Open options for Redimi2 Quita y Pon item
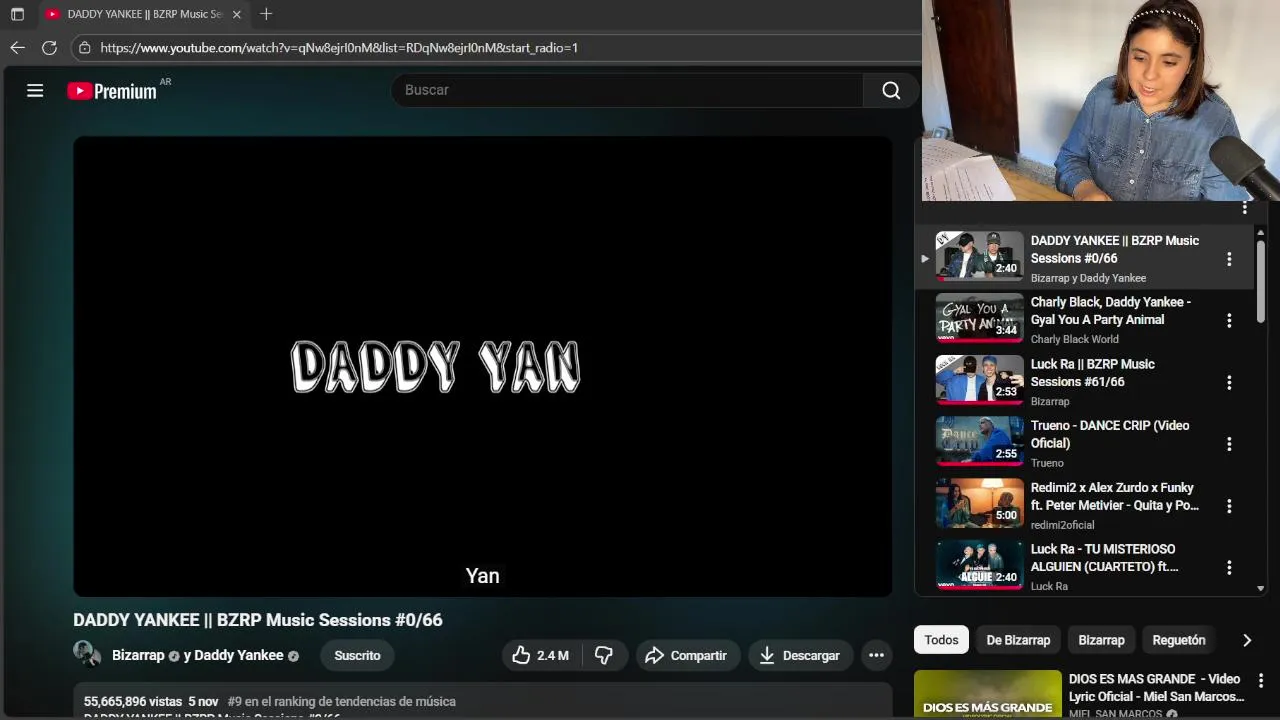Image resolution: width=1280 pixels, height=720 pixels. (1229, 506)
